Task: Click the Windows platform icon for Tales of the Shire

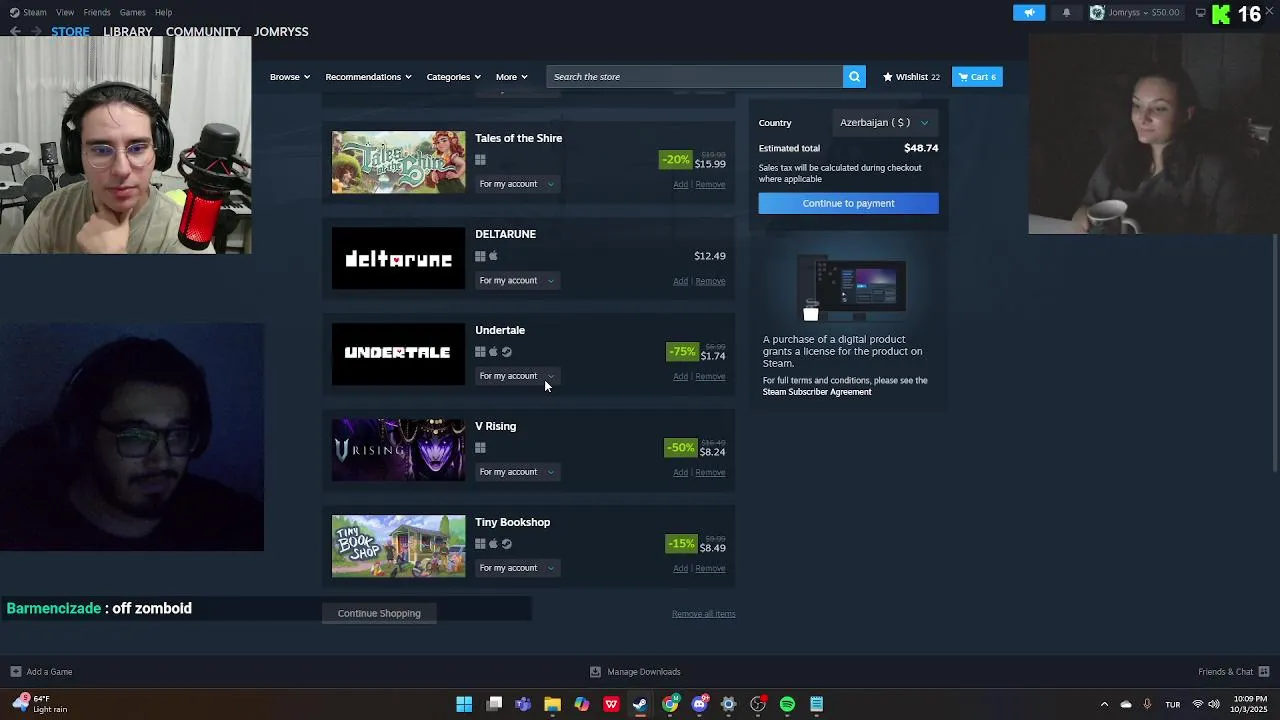Action: 480,160
